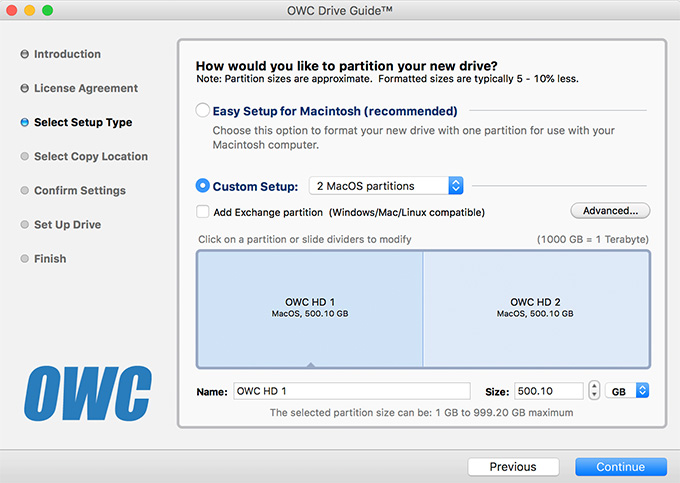Open the GB size unit dropdown
Screen dimensions: 680x483
[627, 391]
